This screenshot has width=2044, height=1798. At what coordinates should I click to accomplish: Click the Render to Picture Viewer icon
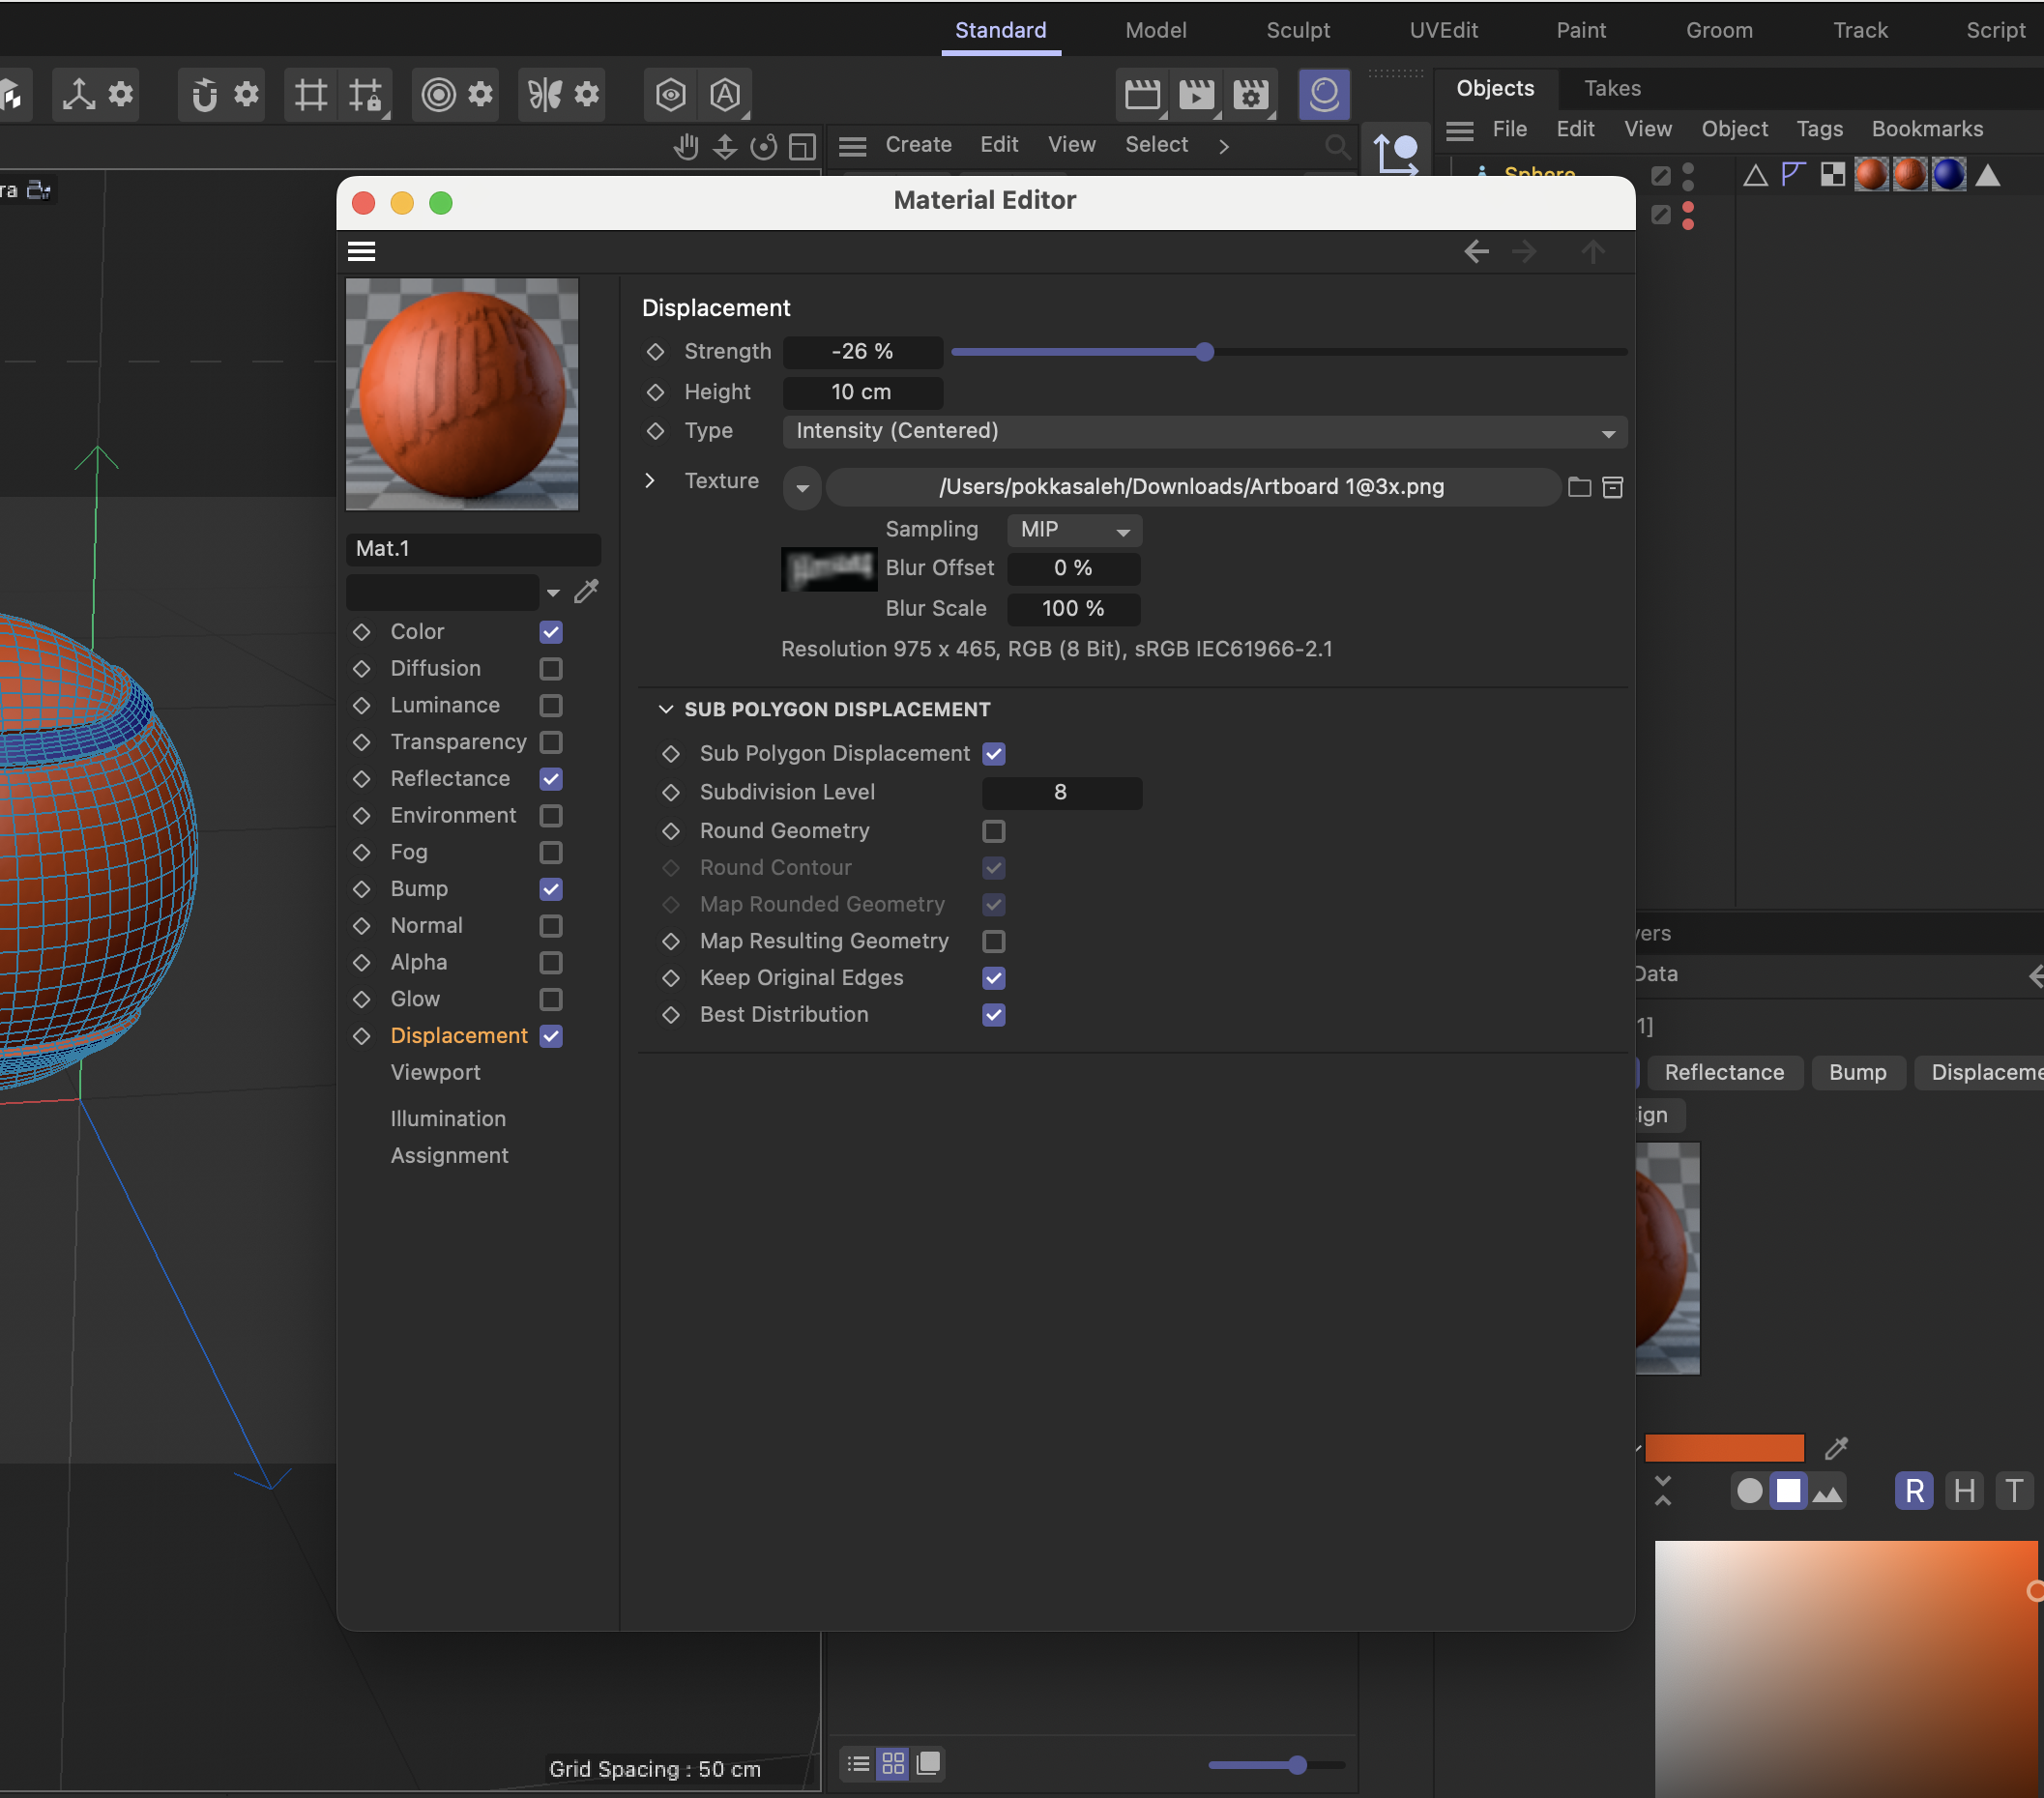(1196, 95)
